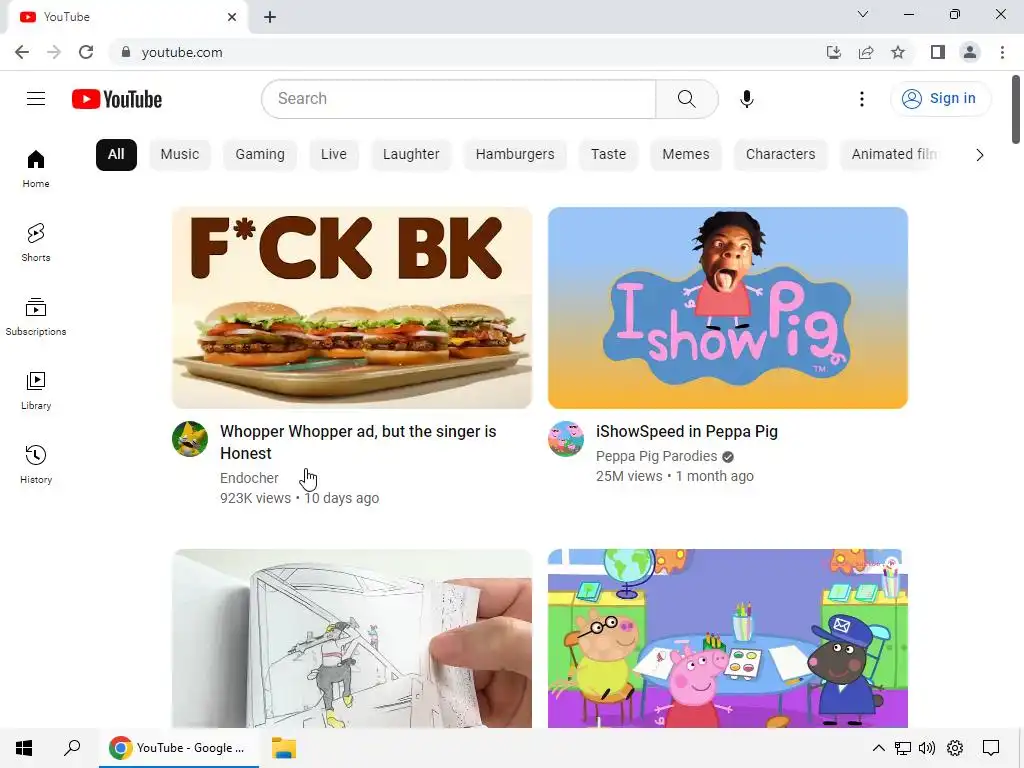Viewport: 1024px width, 768px height.
Task: Open the tab search chevron
Action: pyautogui.click(x=863, y=14)
